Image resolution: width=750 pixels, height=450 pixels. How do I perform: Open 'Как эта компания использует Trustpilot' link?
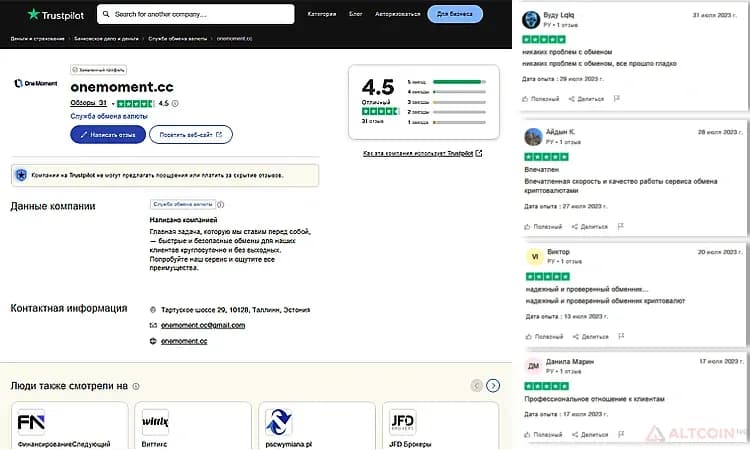coord(422,154)
